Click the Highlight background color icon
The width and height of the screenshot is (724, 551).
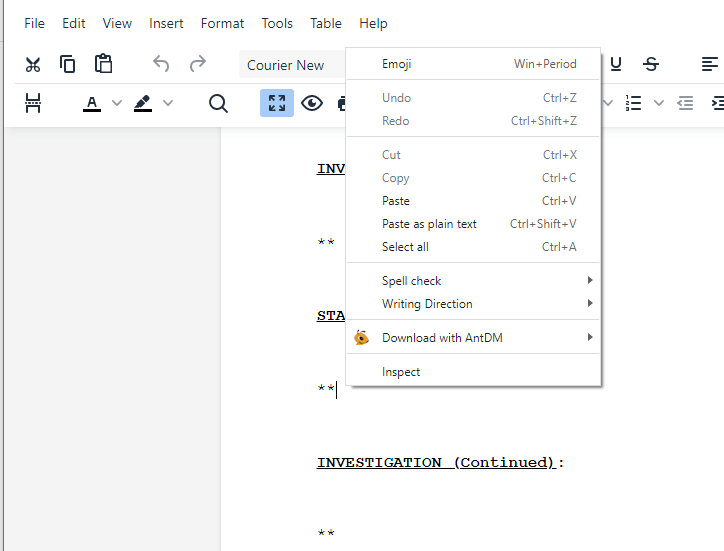[143, 103]
